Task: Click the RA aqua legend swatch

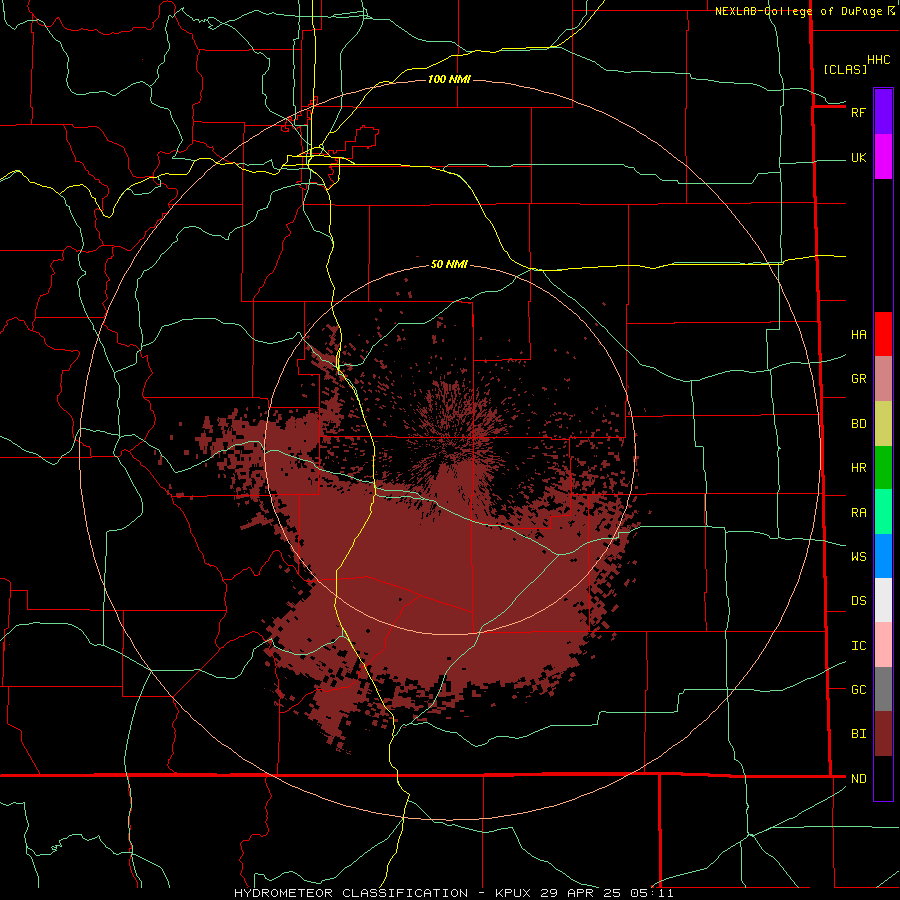Action: click(883, 512)
